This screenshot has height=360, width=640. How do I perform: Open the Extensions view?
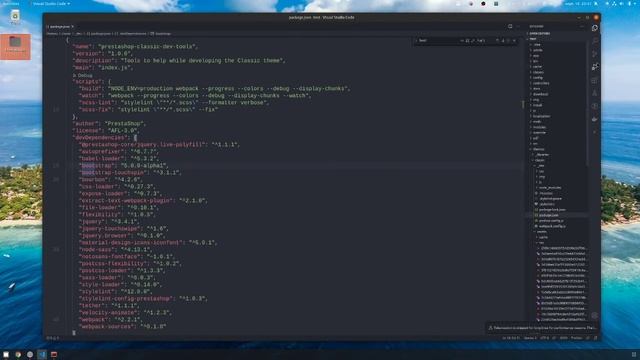coord(595,80)
